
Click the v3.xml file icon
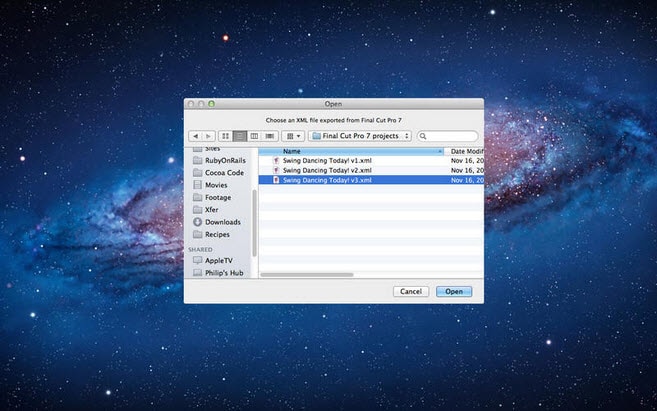pyautogui.click(x=276, y=180)
